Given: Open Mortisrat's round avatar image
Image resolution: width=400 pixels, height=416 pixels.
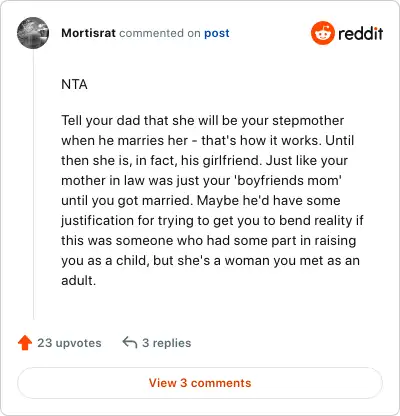Looking at the screenshot, I should point(33,33).
